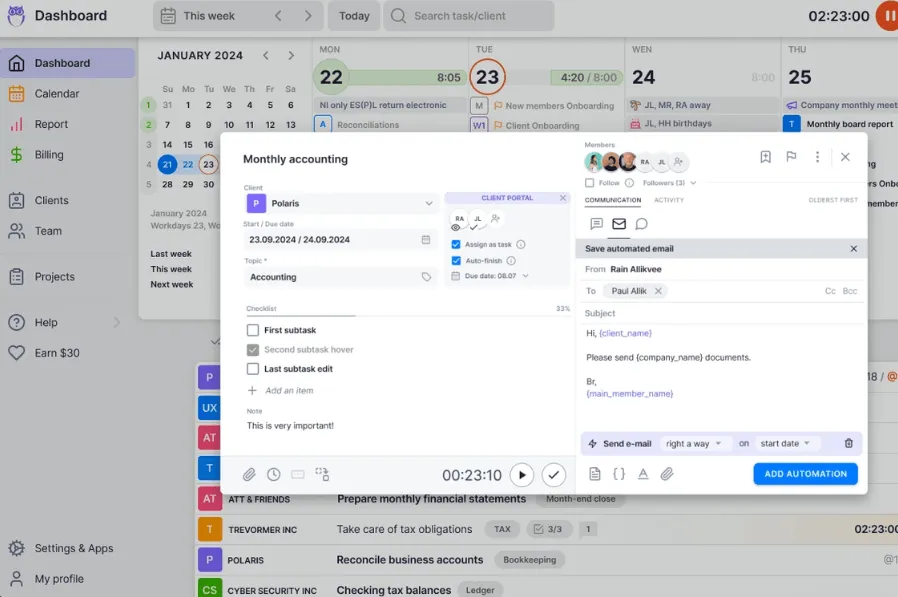898x597 pixels.
Task: Uncheck the Second subtask hover checkbox
Action: 253,349
